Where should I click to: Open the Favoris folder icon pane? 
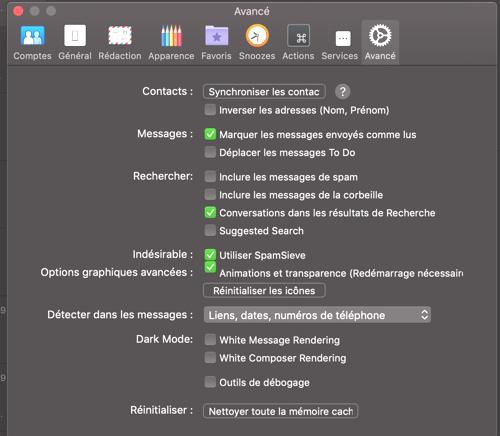tap(216, 43)
